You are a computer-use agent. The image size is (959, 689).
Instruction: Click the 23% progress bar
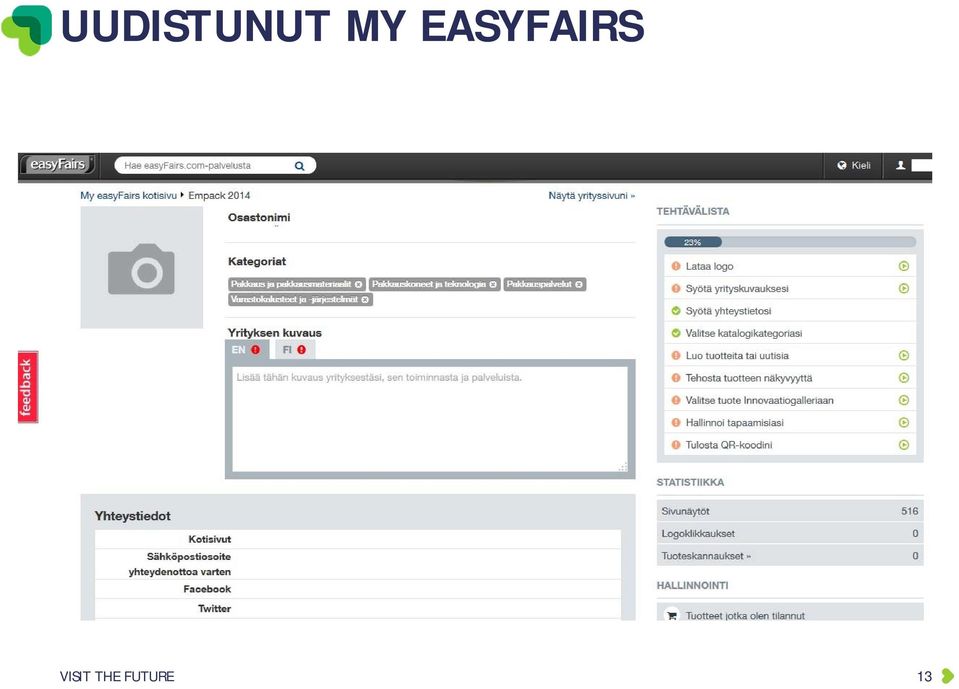pos(790,242)
